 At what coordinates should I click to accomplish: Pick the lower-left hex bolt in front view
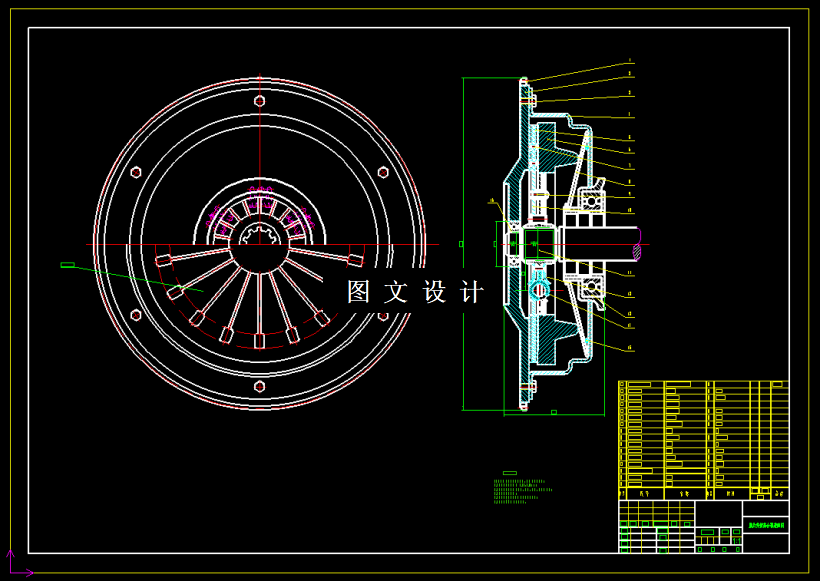(136, 315)
